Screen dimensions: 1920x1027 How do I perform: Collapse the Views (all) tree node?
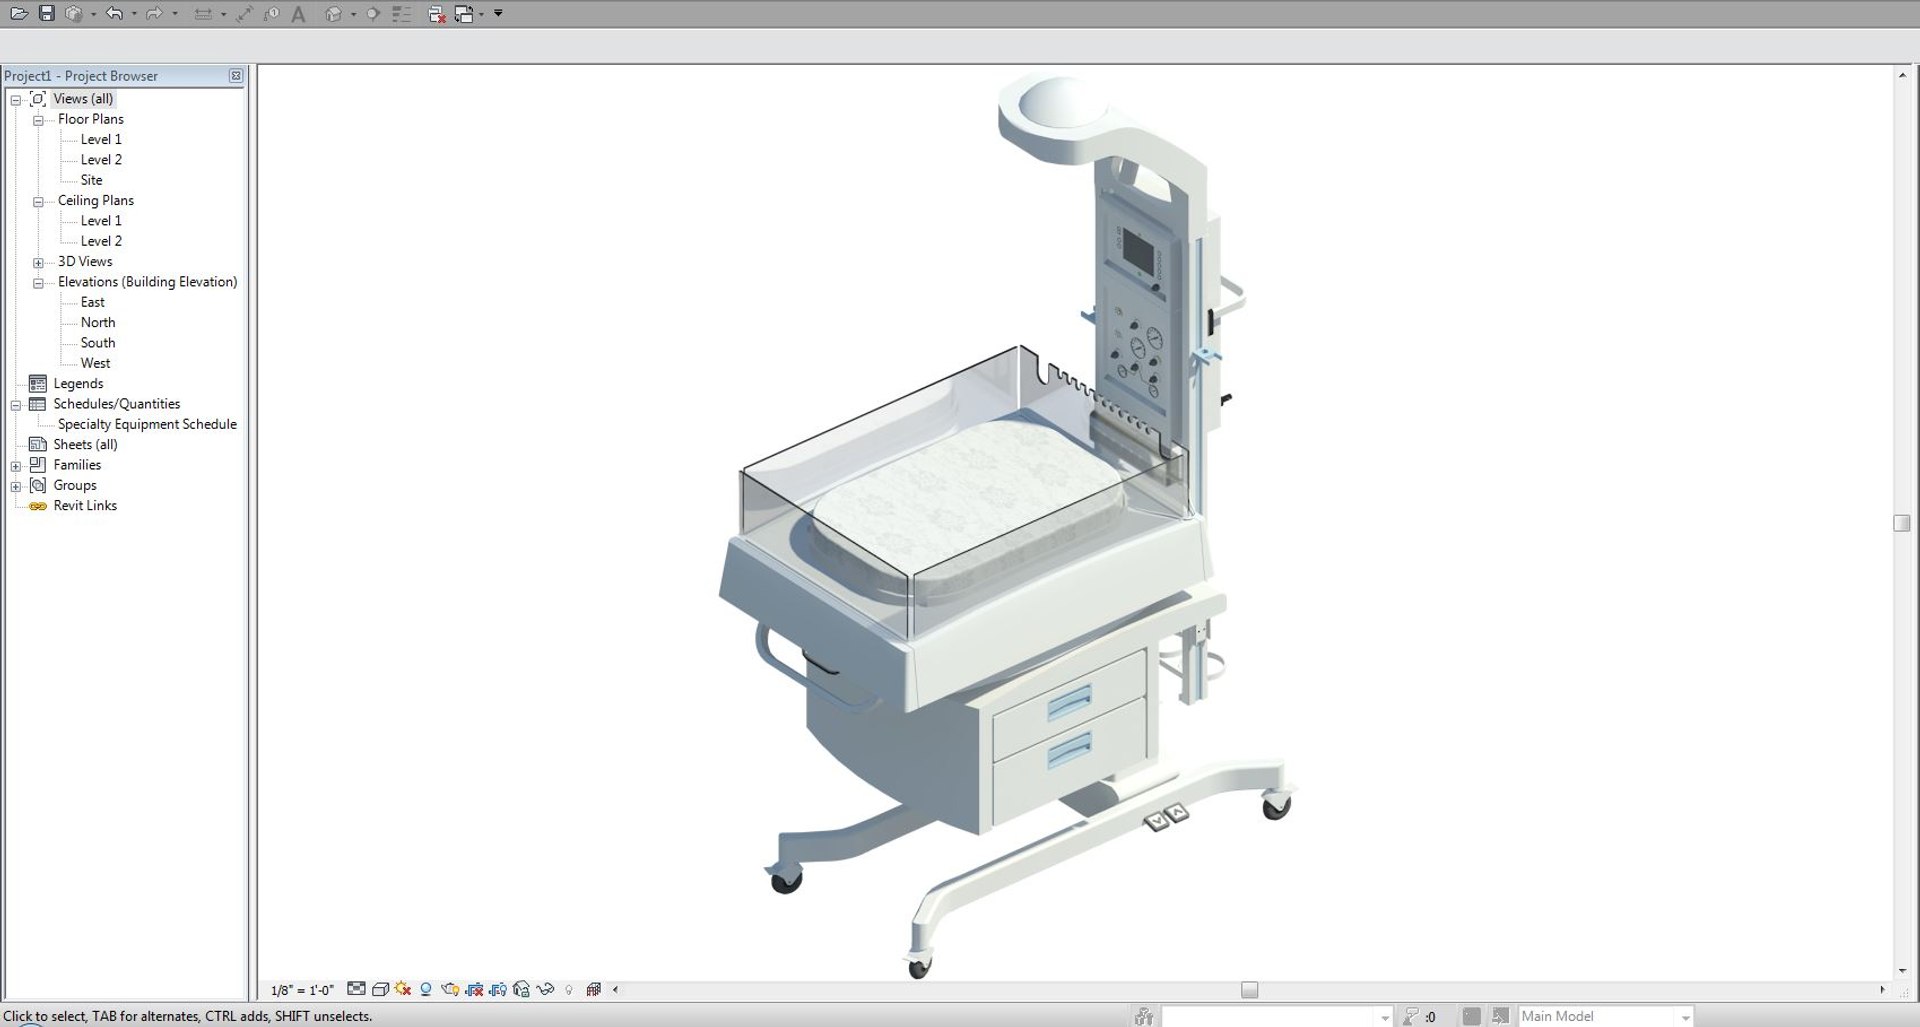click(16, 99)
